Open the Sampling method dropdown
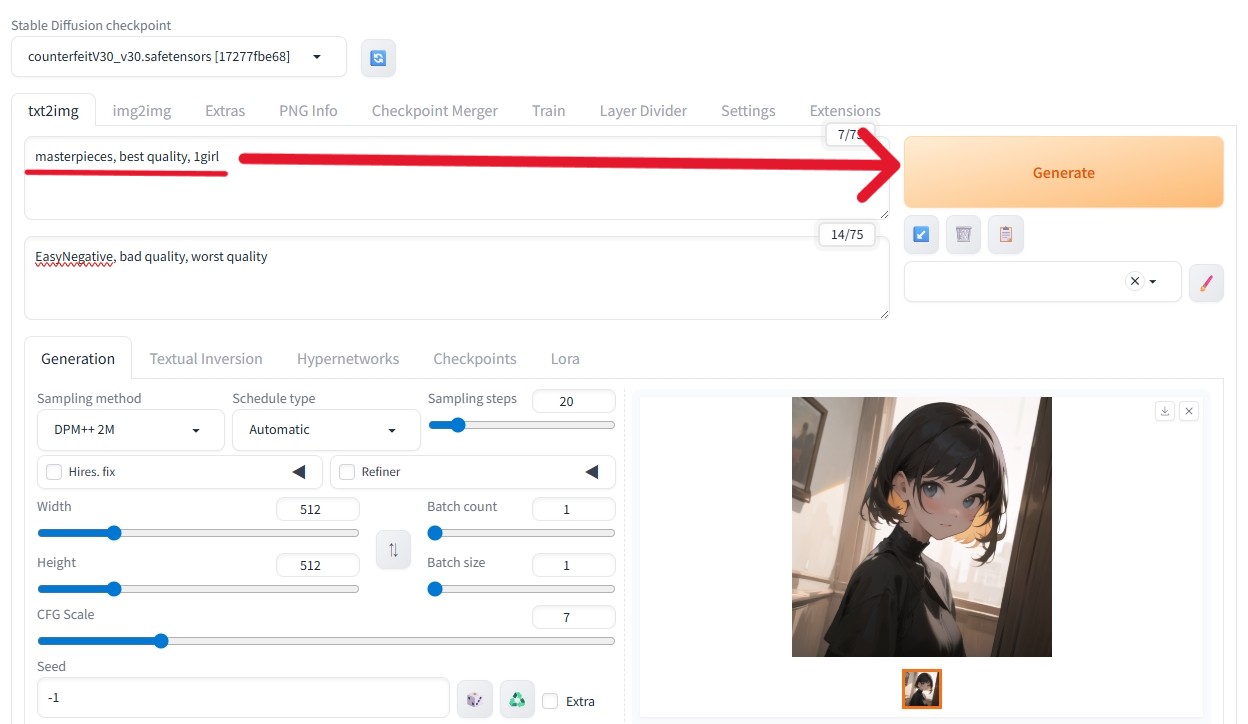1248x724 pixels. [x=131, y=430]
